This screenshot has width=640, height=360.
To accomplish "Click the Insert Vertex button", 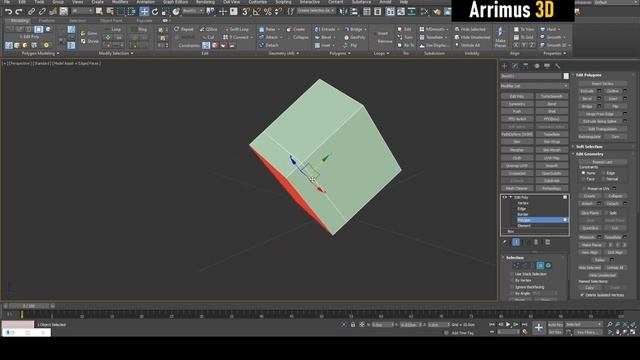I will [602, 84].
